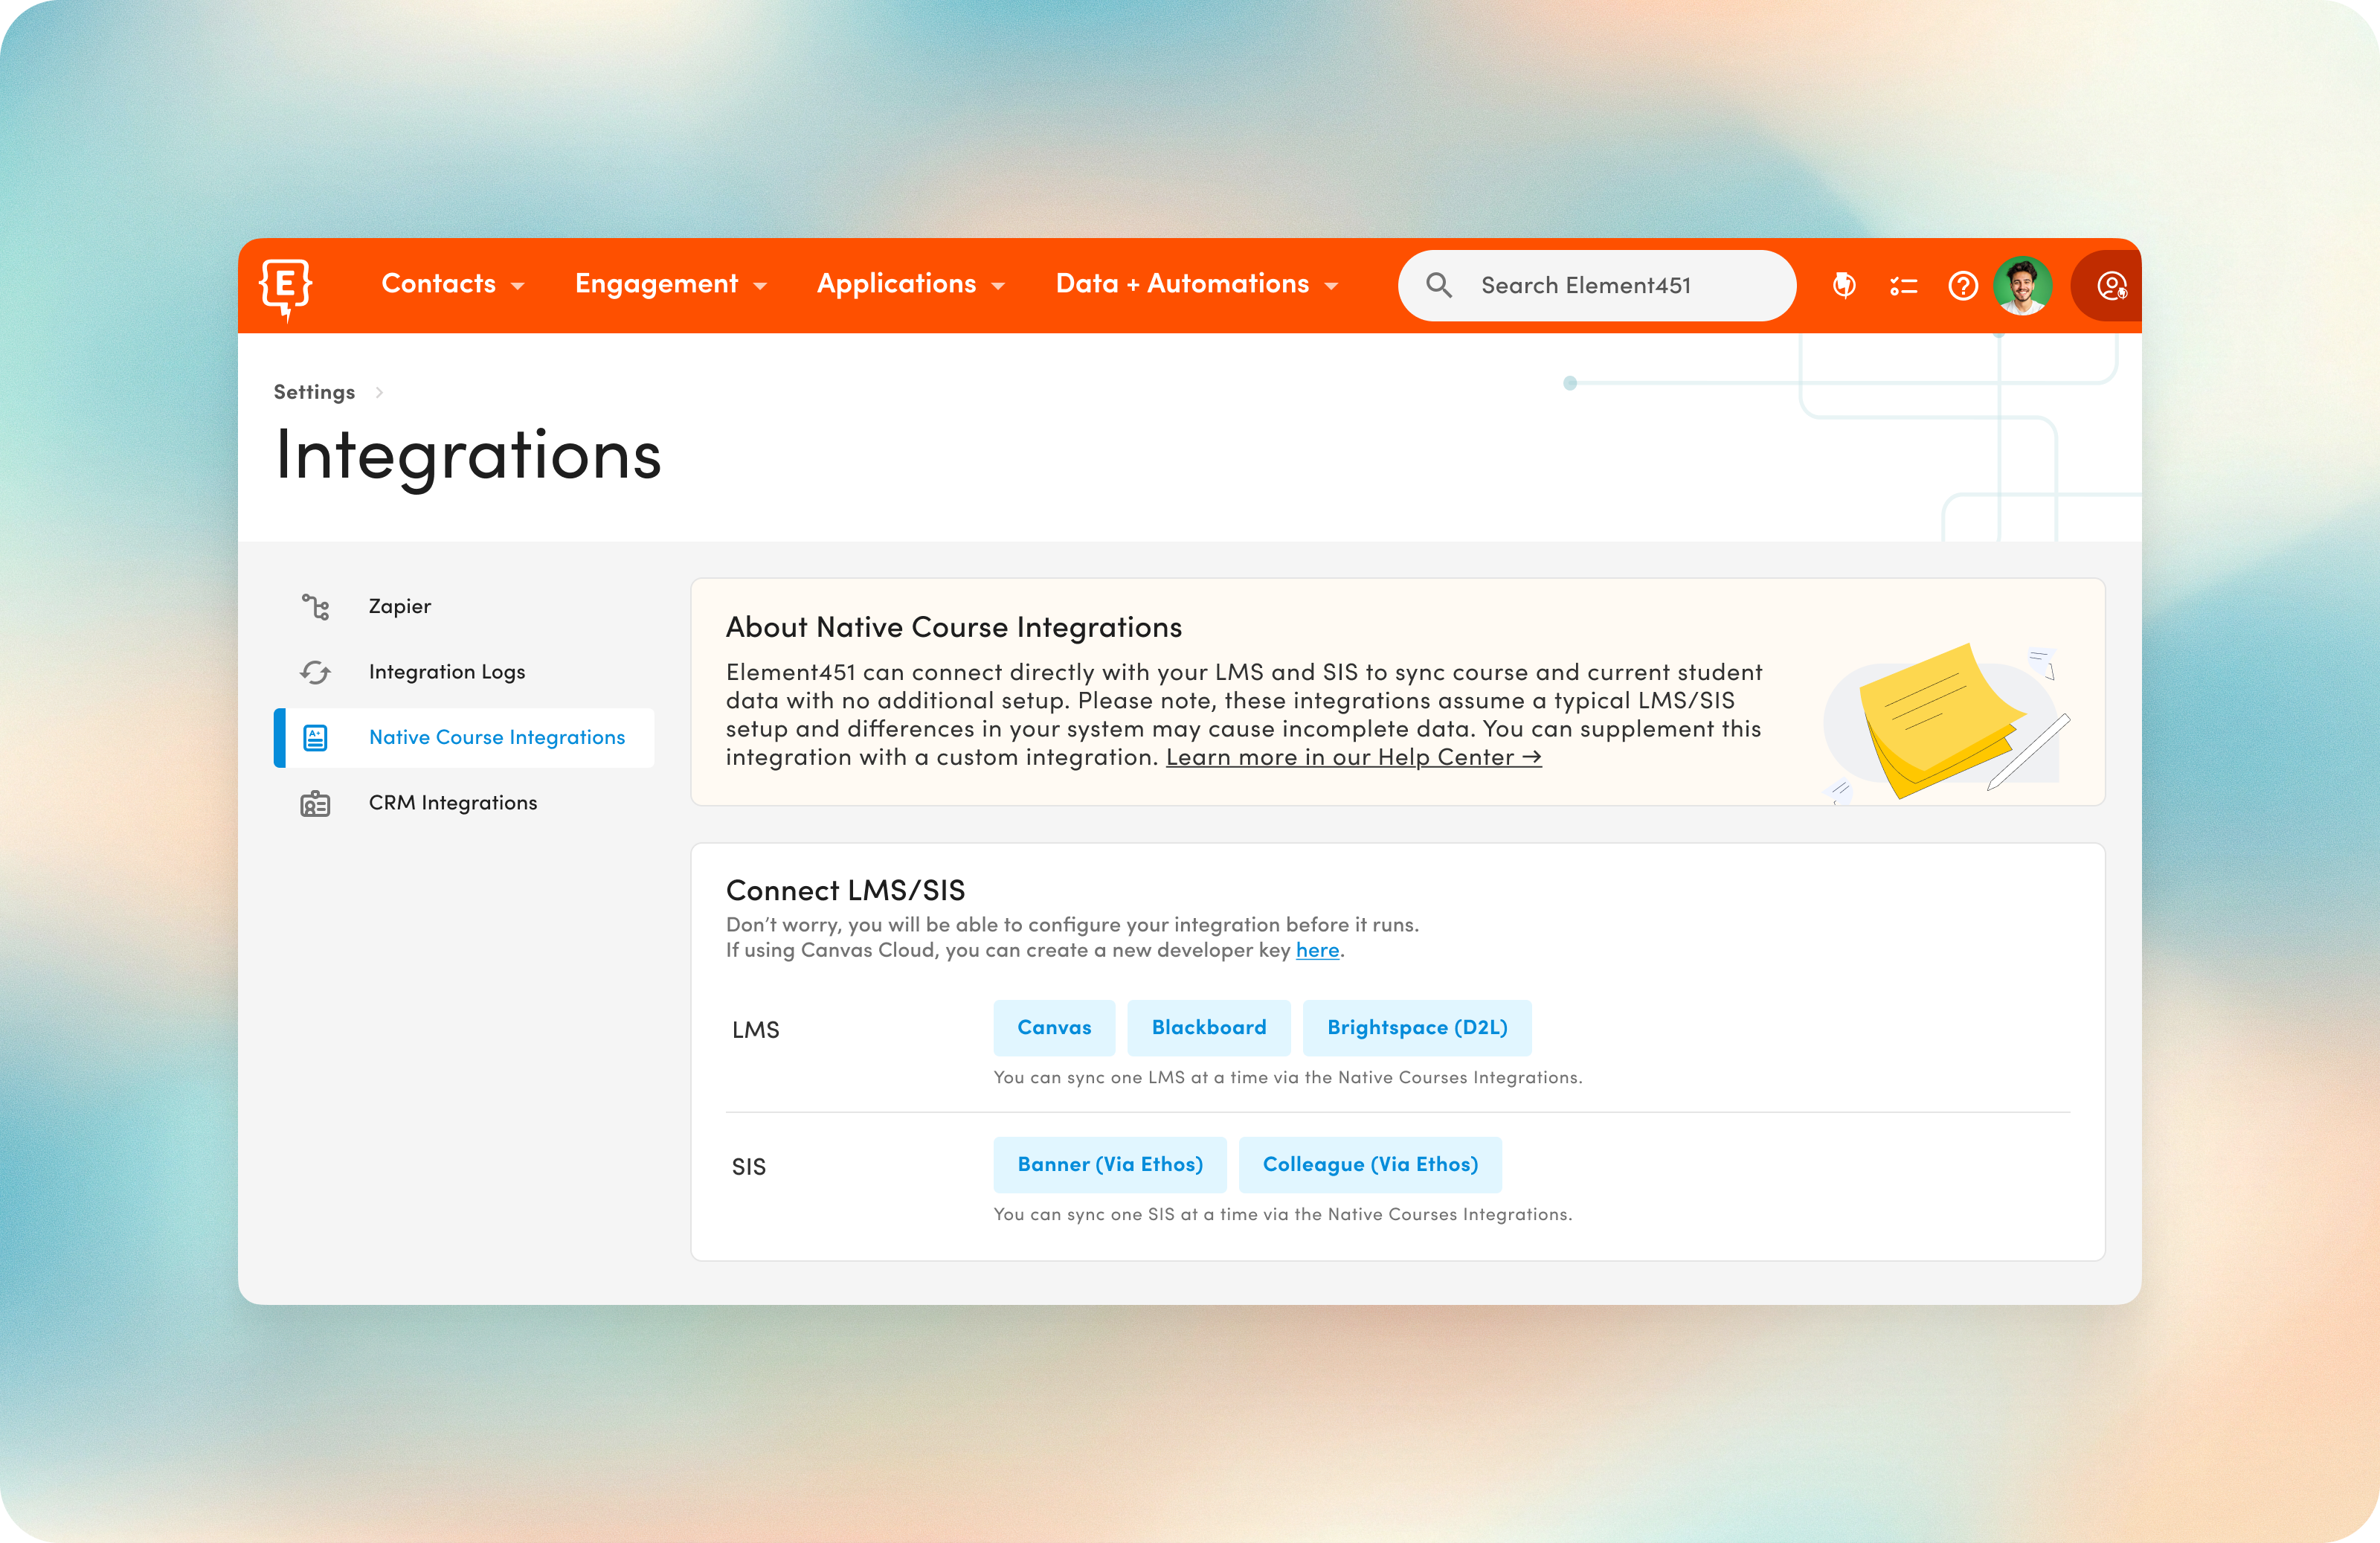This screenshot has height=1543, width=2380.
Task: Click the magnifying glass search icon
Action: tap(1440, 285)
